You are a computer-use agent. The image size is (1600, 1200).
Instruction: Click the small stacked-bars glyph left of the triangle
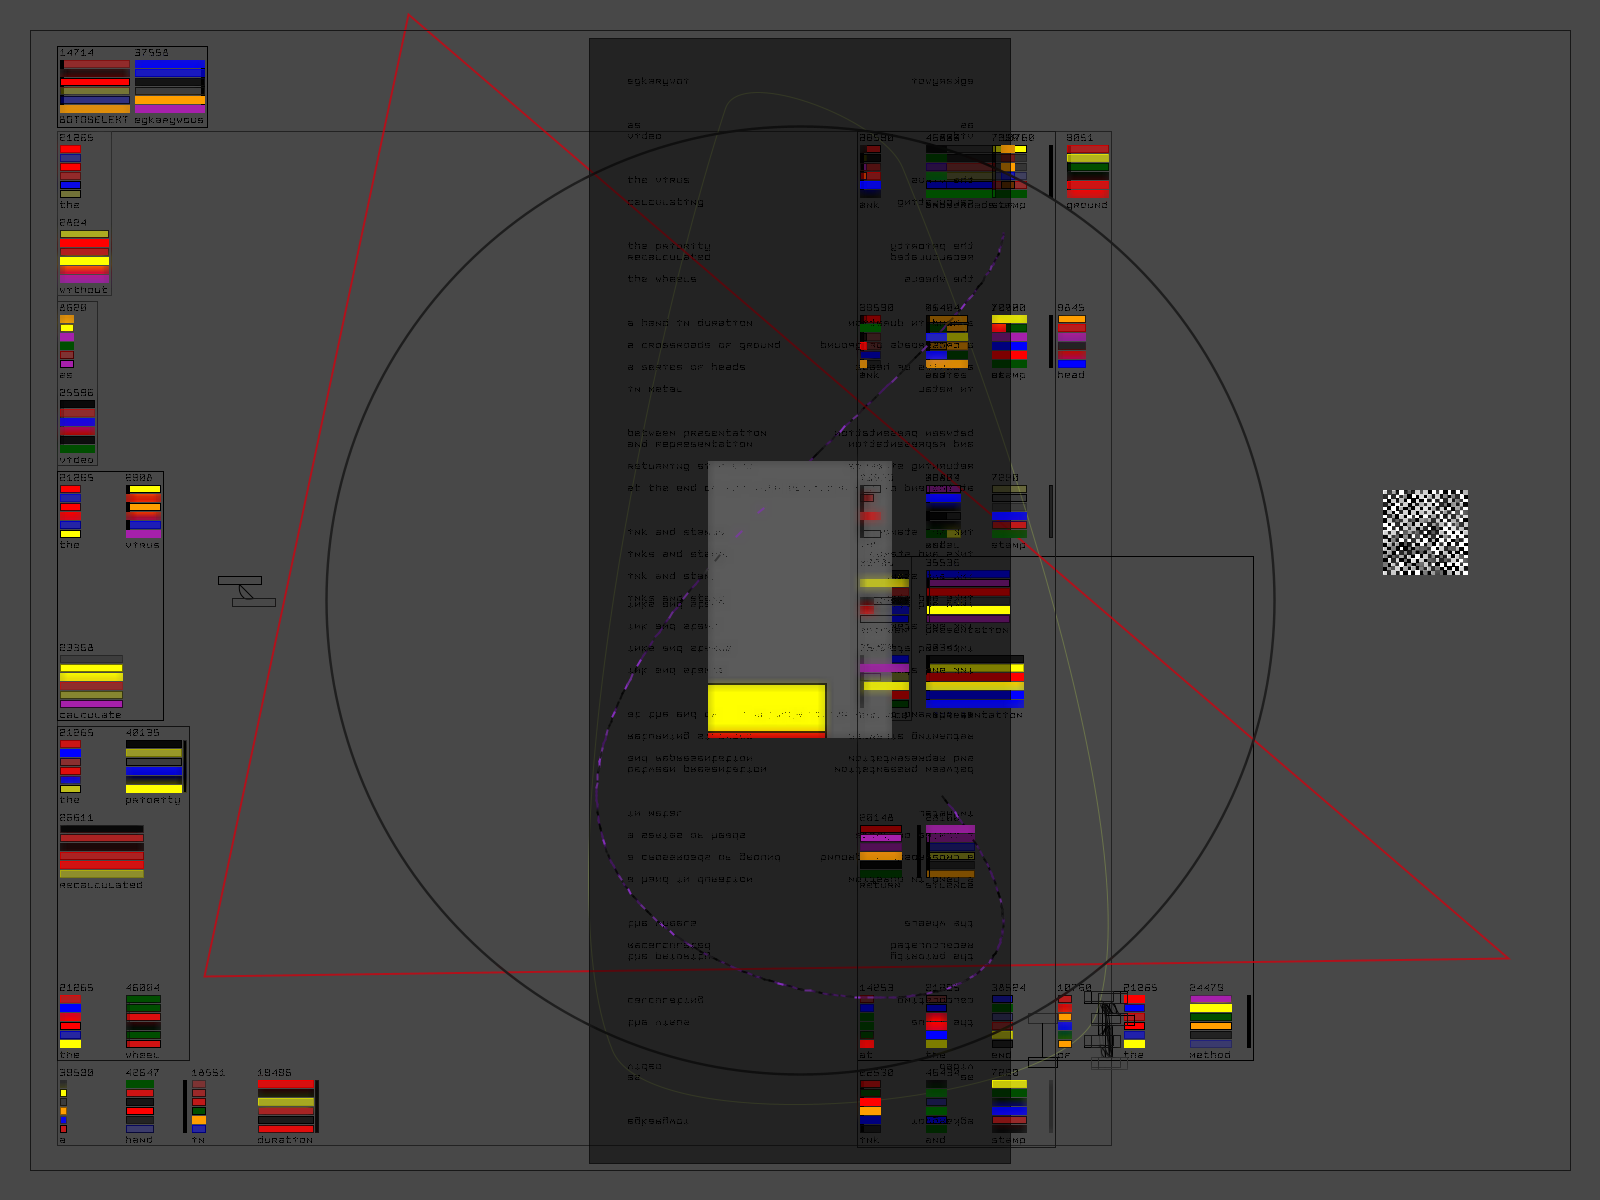(x=247, y=591)
